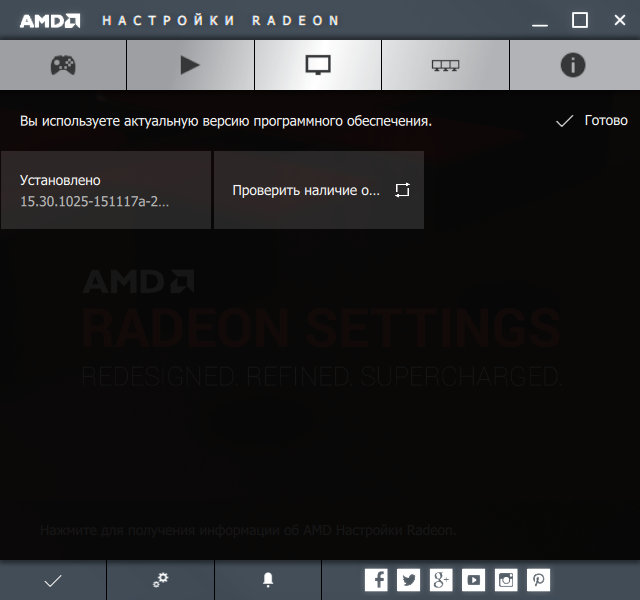Viewport: 640px width, 600px height.
Task: Click Проверить наличие обновлений button
Action: 319,190
